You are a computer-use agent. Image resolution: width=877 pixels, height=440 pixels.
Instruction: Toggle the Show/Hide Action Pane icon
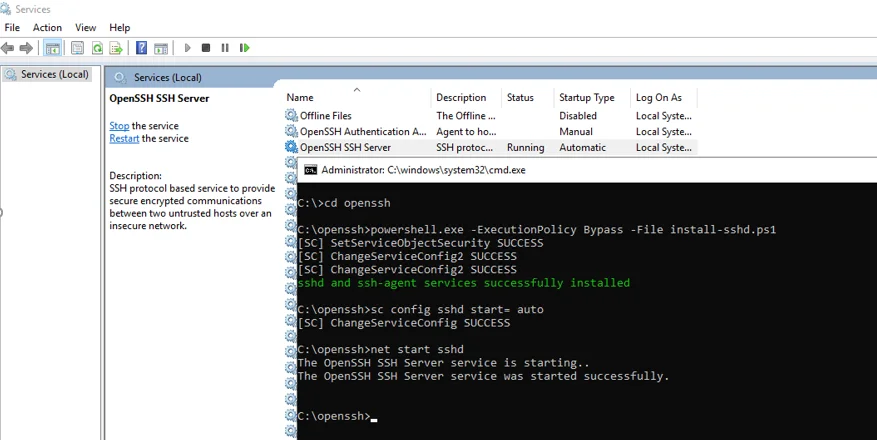pyautogui.click(x=161, y=48)
